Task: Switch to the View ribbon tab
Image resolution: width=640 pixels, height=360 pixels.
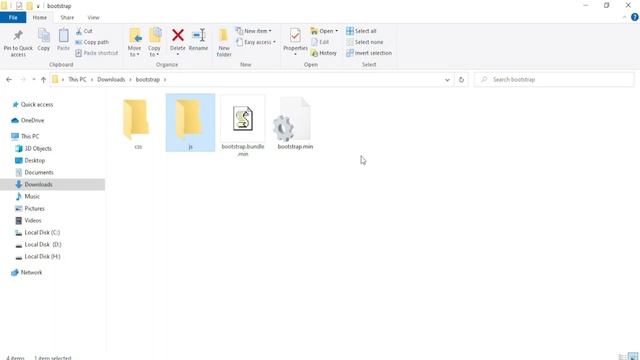Action: [93, 18]
